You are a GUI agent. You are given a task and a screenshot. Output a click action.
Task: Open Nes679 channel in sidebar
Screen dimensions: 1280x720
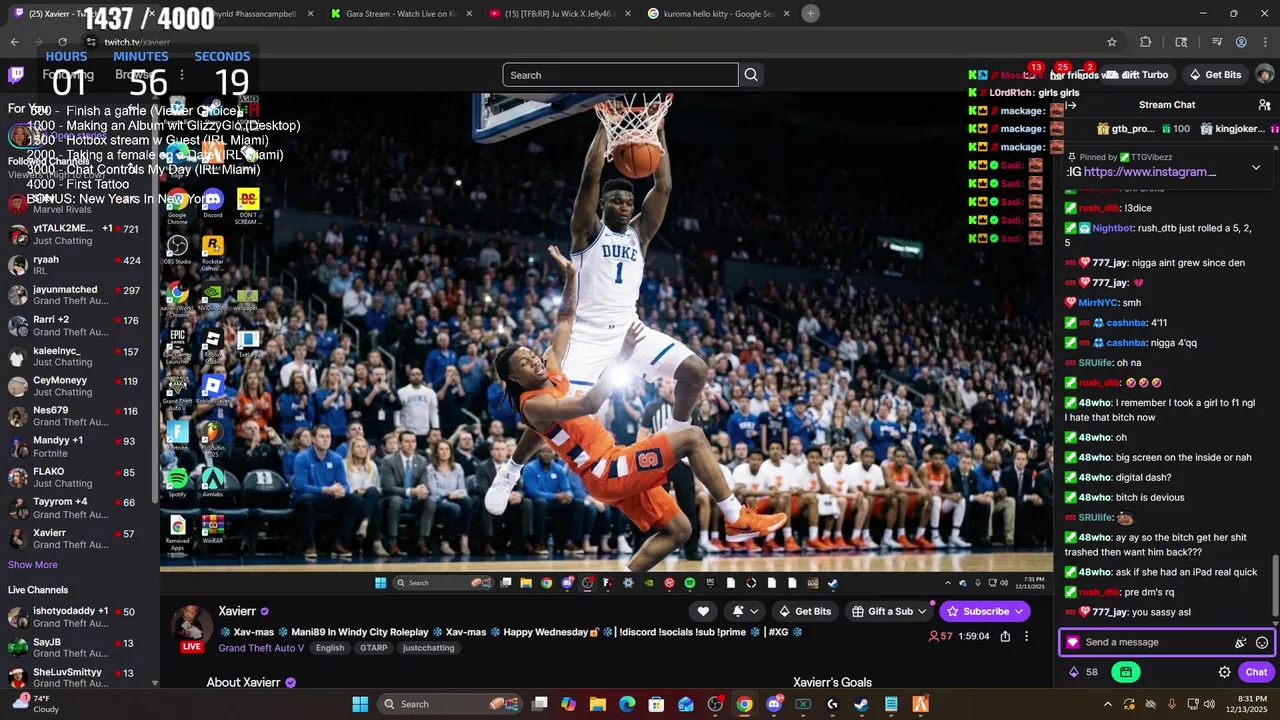tap(78, 416)
